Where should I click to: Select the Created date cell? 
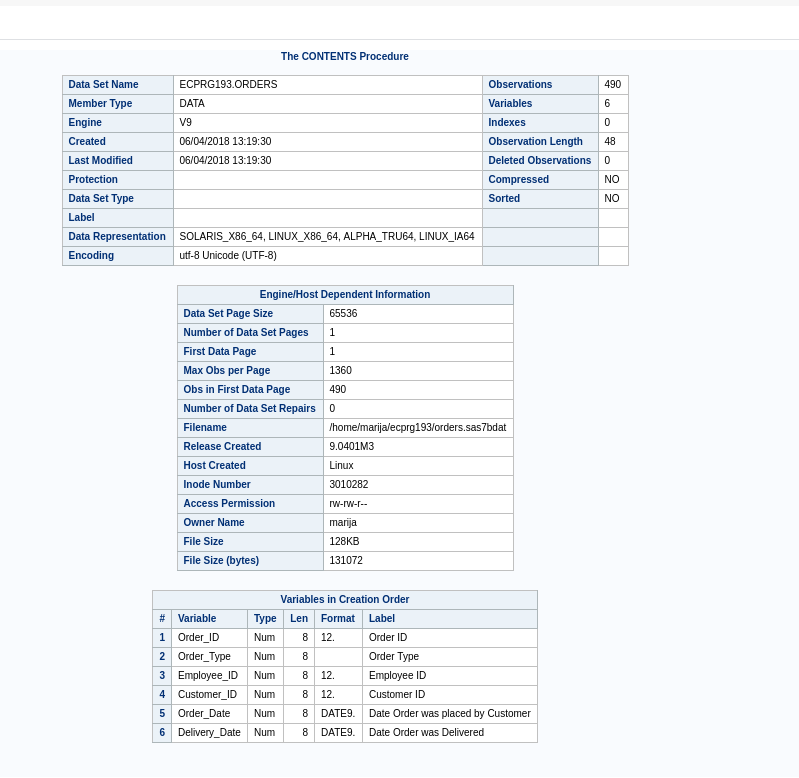(x=225, y=142)
